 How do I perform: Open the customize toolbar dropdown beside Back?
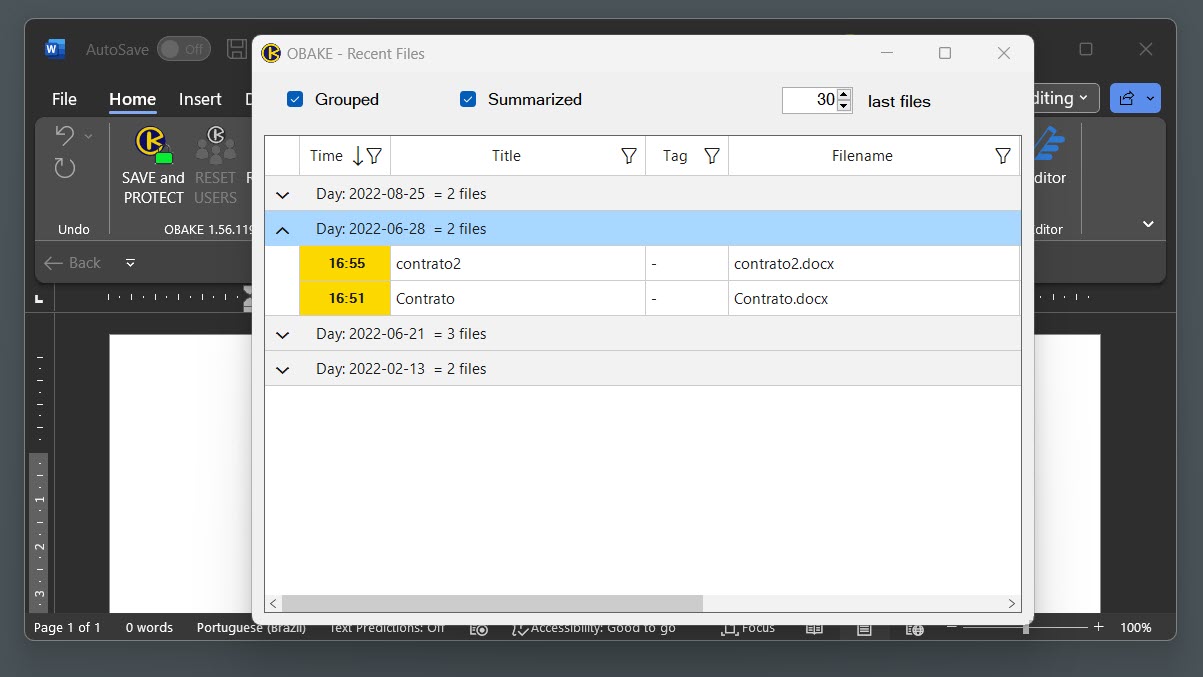point(130,263)
